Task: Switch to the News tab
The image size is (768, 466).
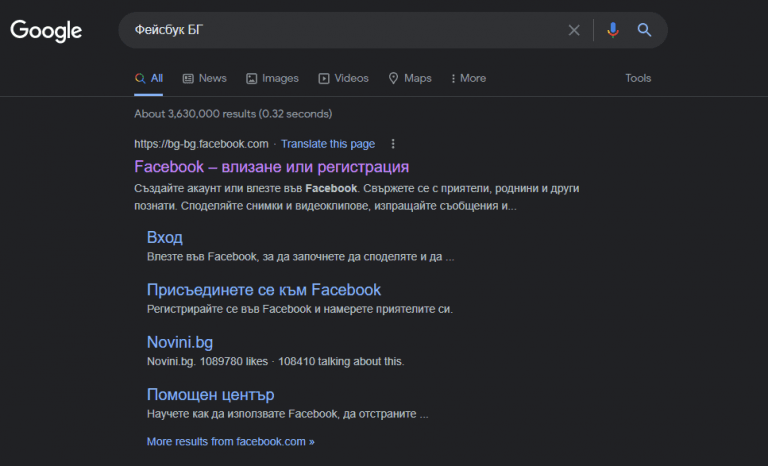Action: click(x=204, y=78)
